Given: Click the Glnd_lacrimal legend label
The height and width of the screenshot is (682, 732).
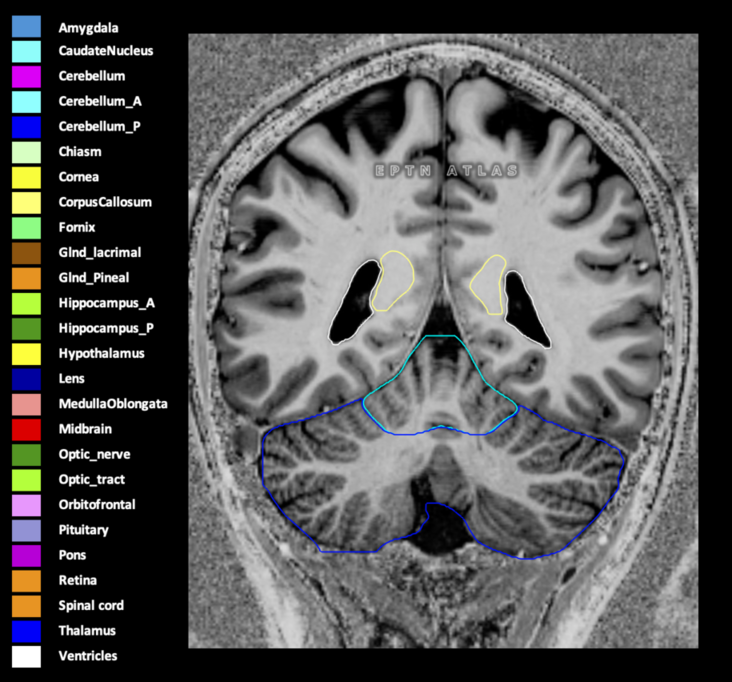Looking at the screenshot, I should [100, 253].
